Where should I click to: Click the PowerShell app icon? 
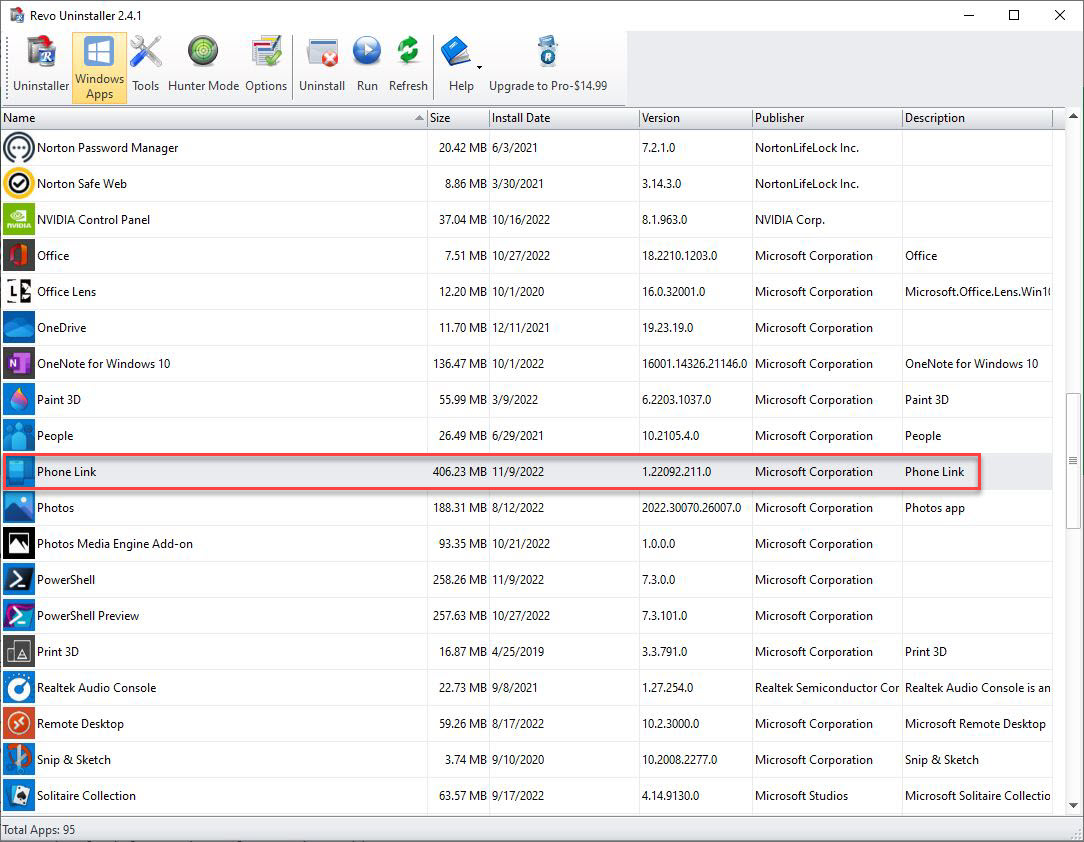[18, 579]
